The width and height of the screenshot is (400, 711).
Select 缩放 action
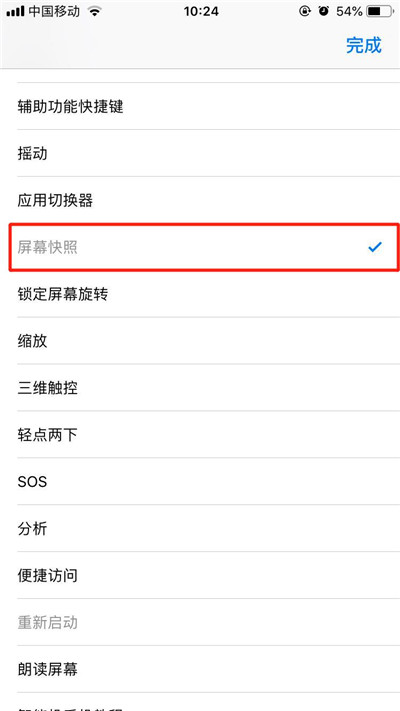point(200,341)
